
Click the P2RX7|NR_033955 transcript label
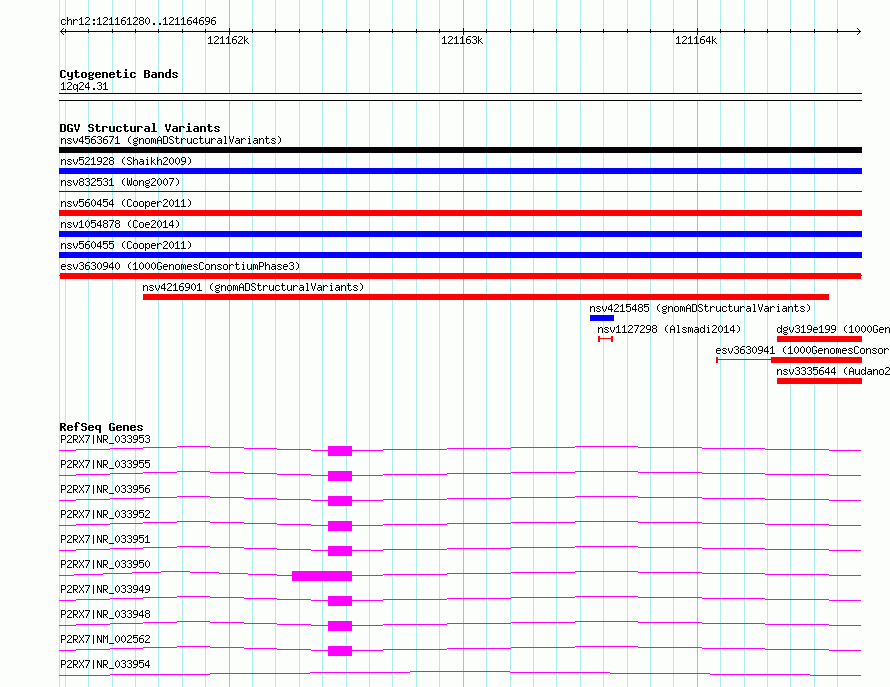[105, 464]
